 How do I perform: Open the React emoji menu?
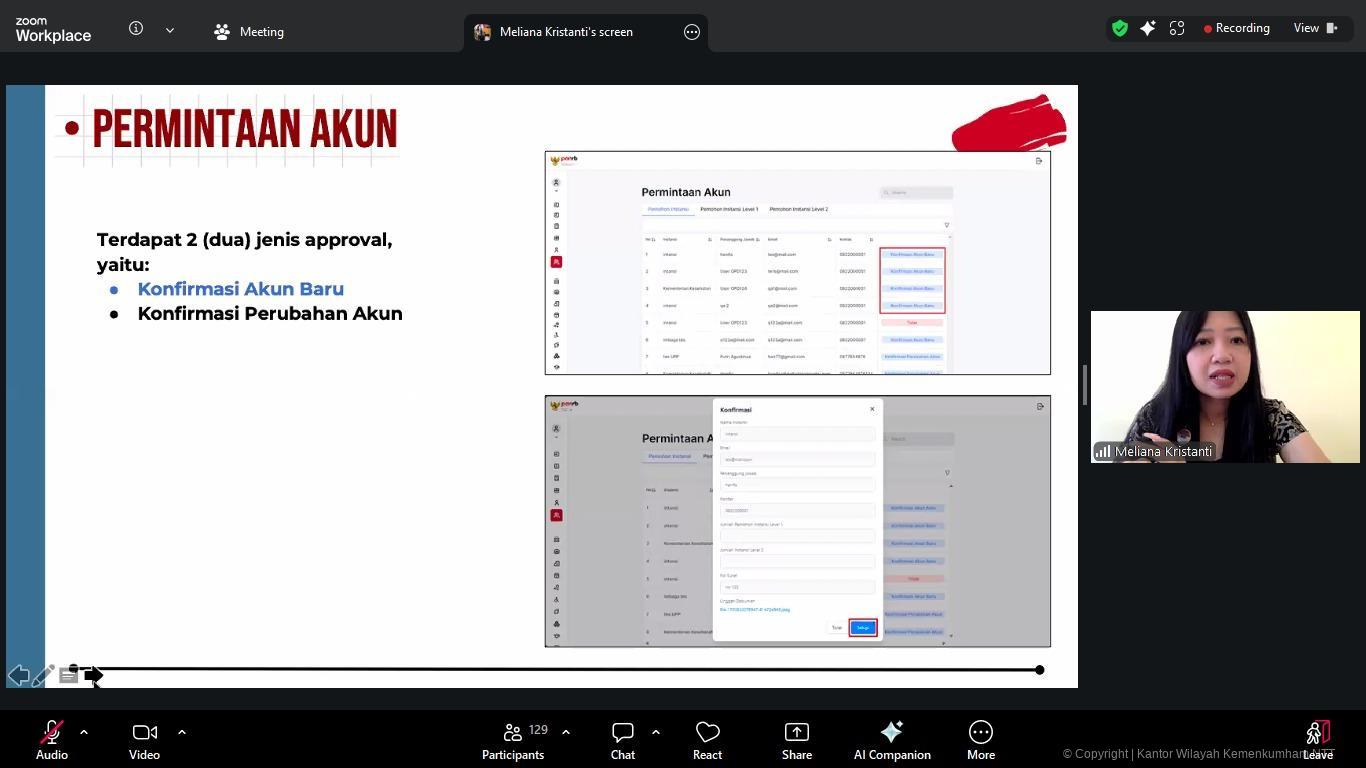click(707, 740)
